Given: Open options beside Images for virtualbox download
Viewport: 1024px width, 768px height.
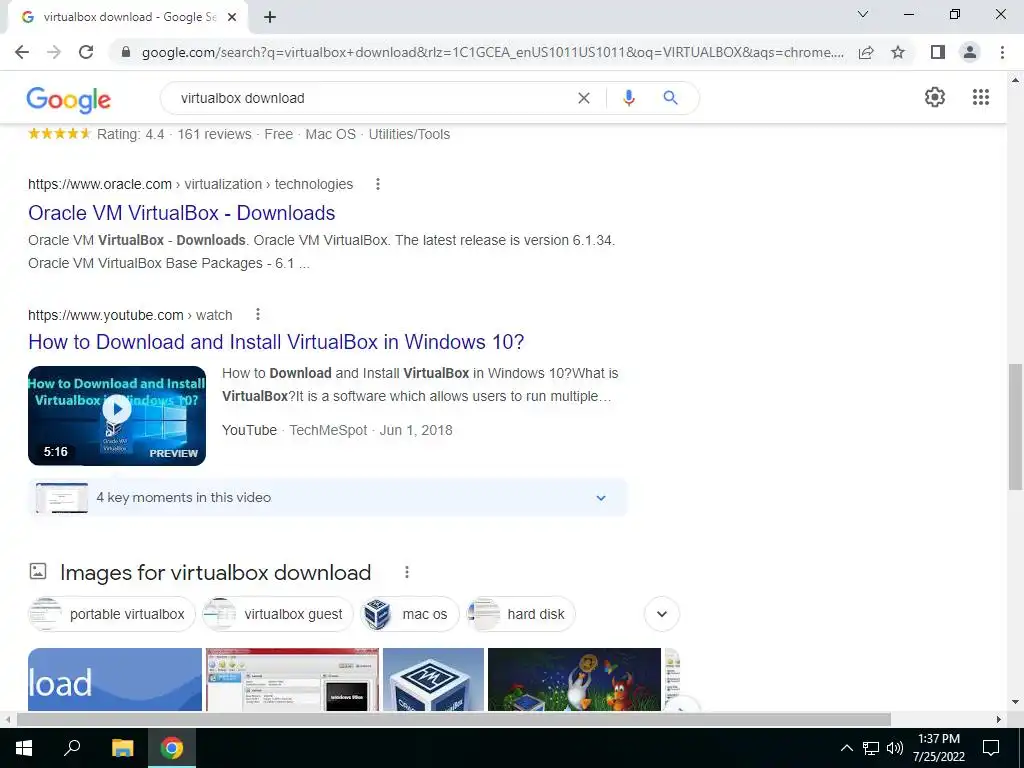Looking at the screenshot, I should pos(407,572).
